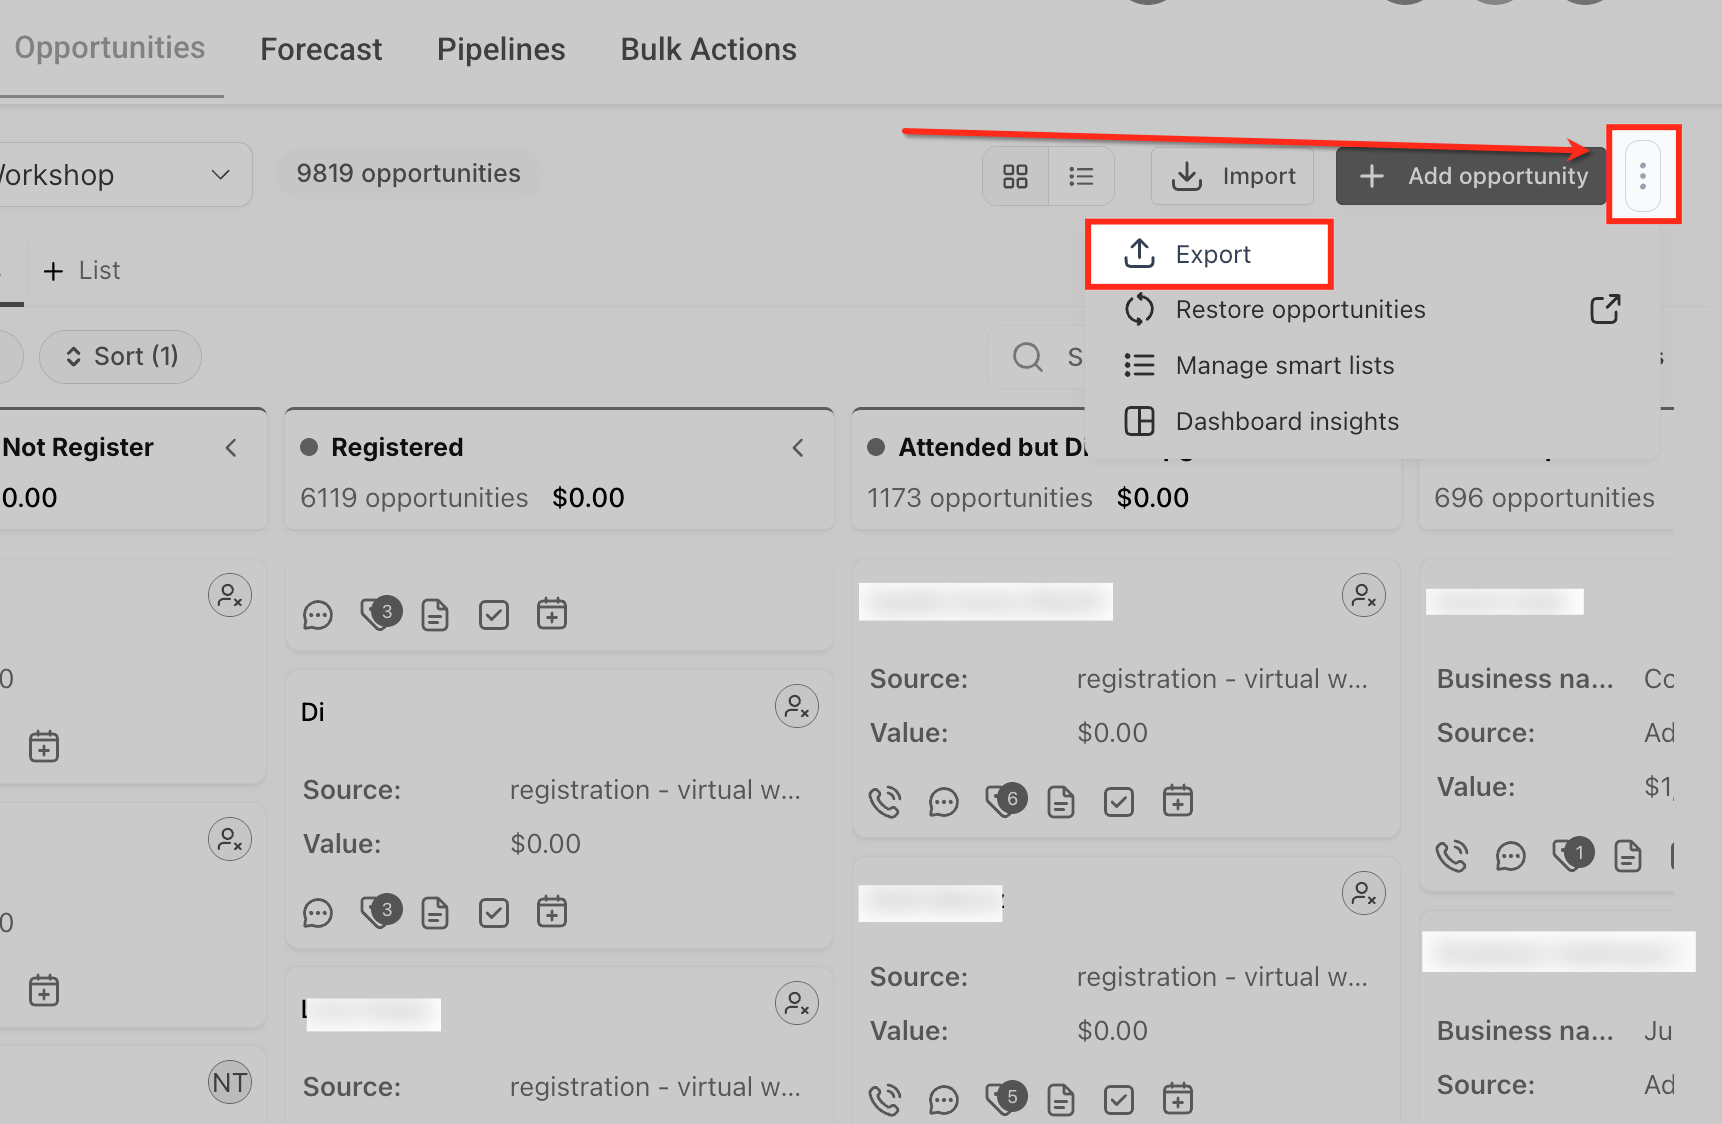Click calendar icon on card with tag badge 5

[x=1178, y=1099]
